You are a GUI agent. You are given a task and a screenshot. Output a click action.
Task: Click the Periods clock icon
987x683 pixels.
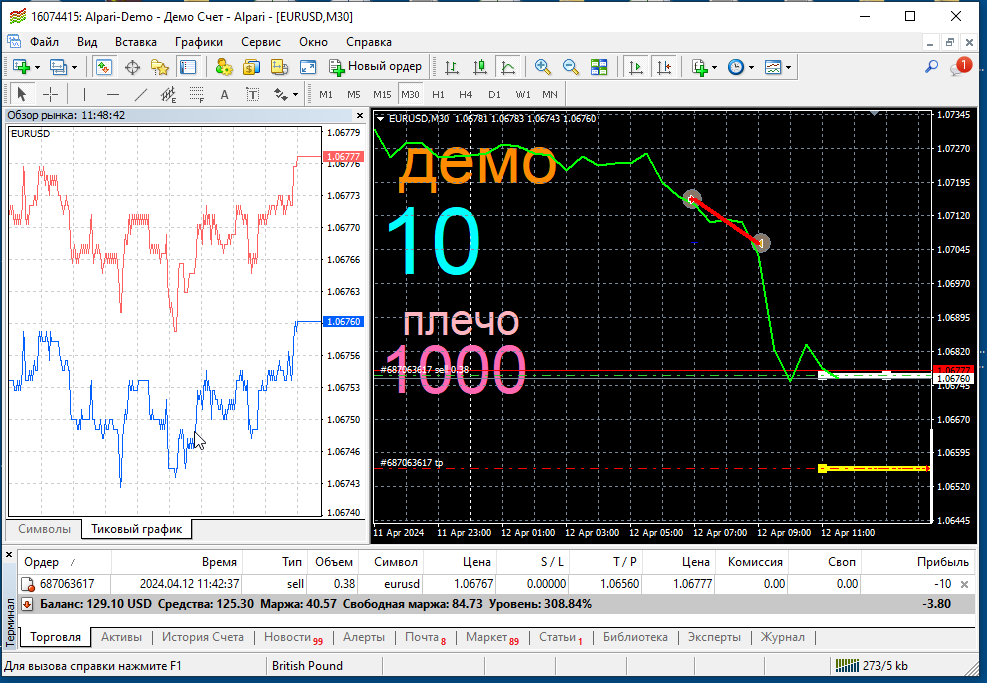[735, 67]
